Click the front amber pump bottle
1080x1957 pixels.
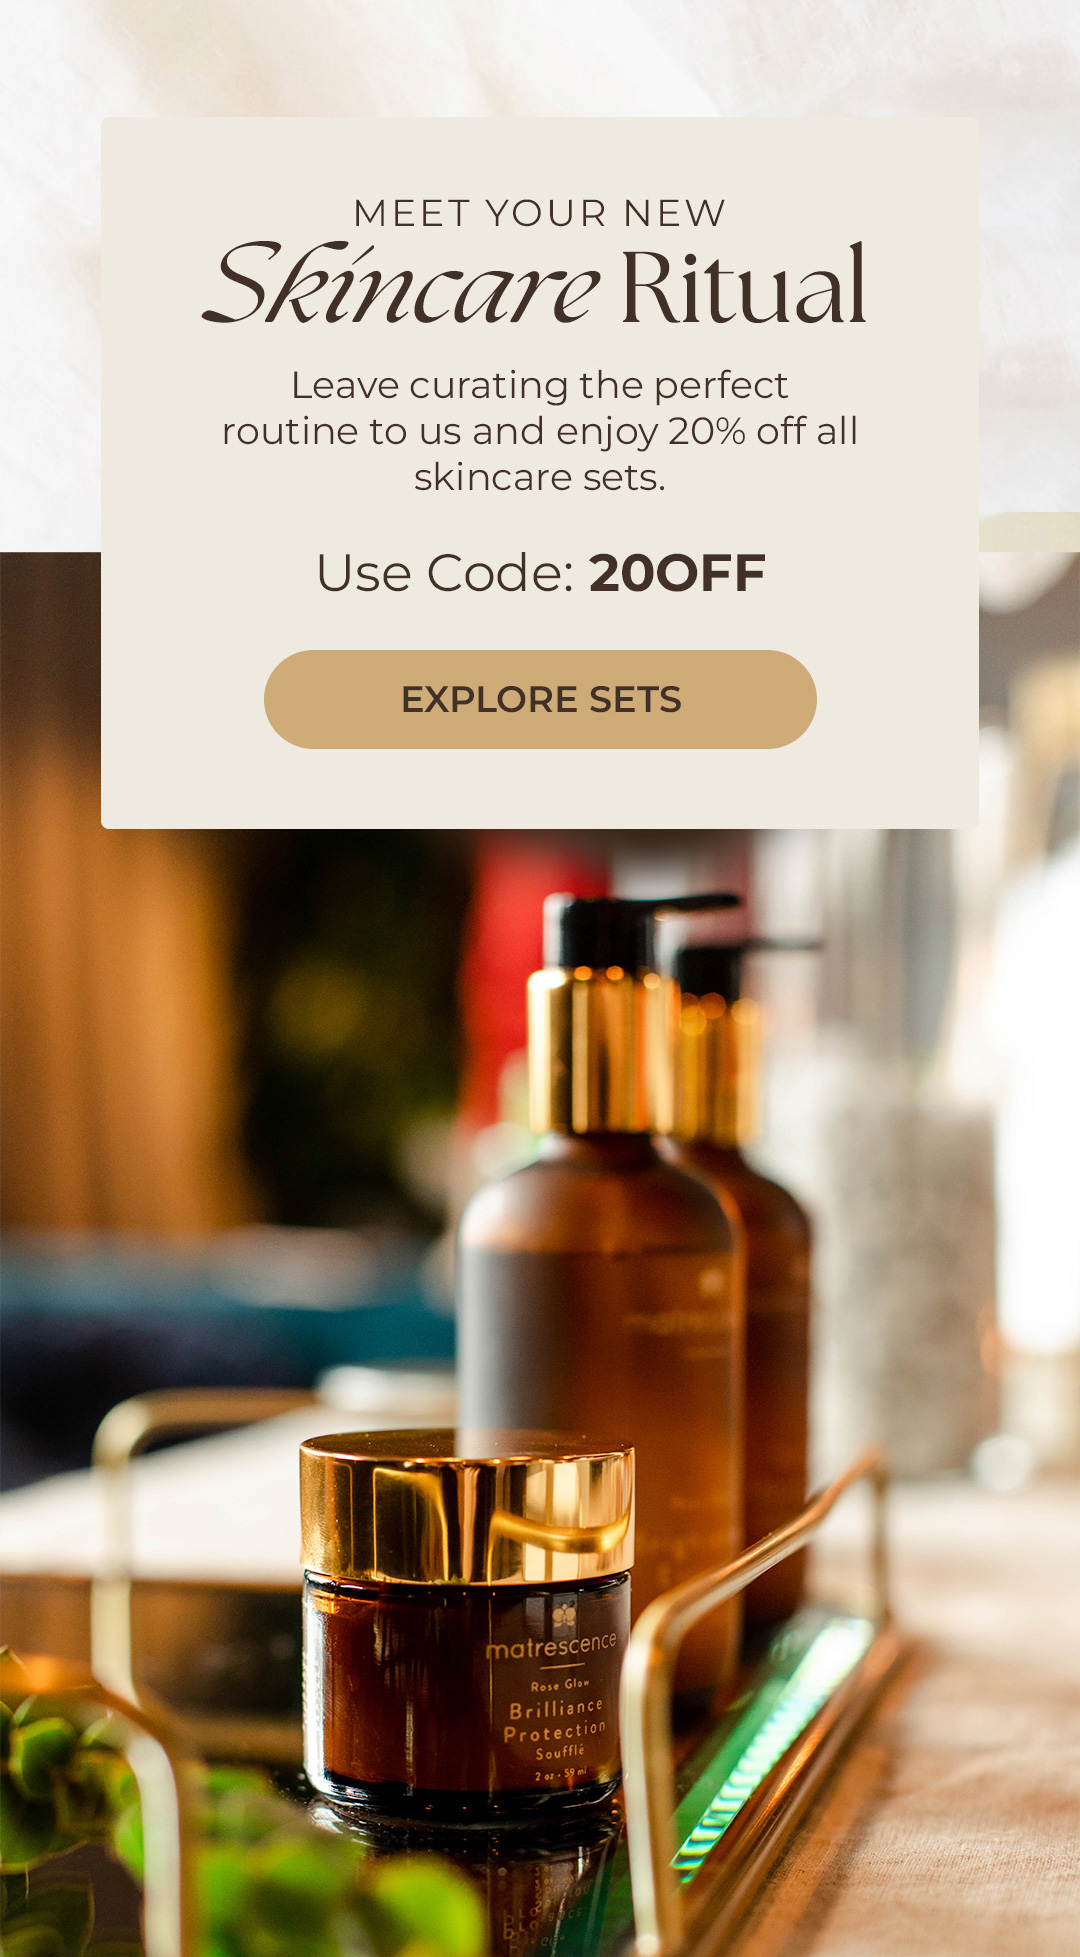click(x=600, y=1300)
